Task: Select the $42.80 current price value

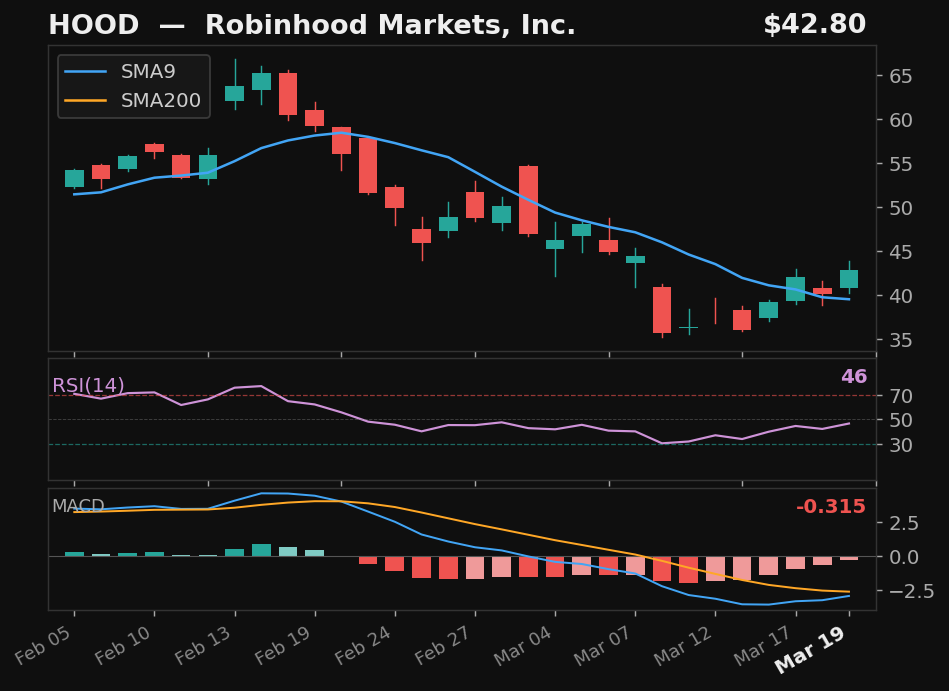Action: pos(815,25)
